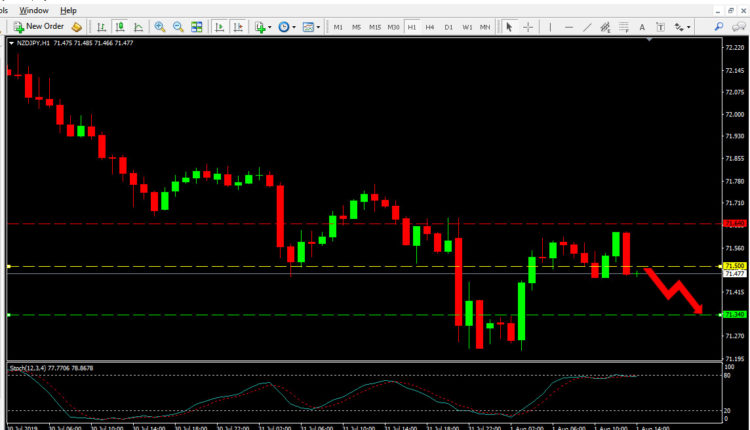Select the Crosshair tool
The image size is (750, 430).
(528, 27)
